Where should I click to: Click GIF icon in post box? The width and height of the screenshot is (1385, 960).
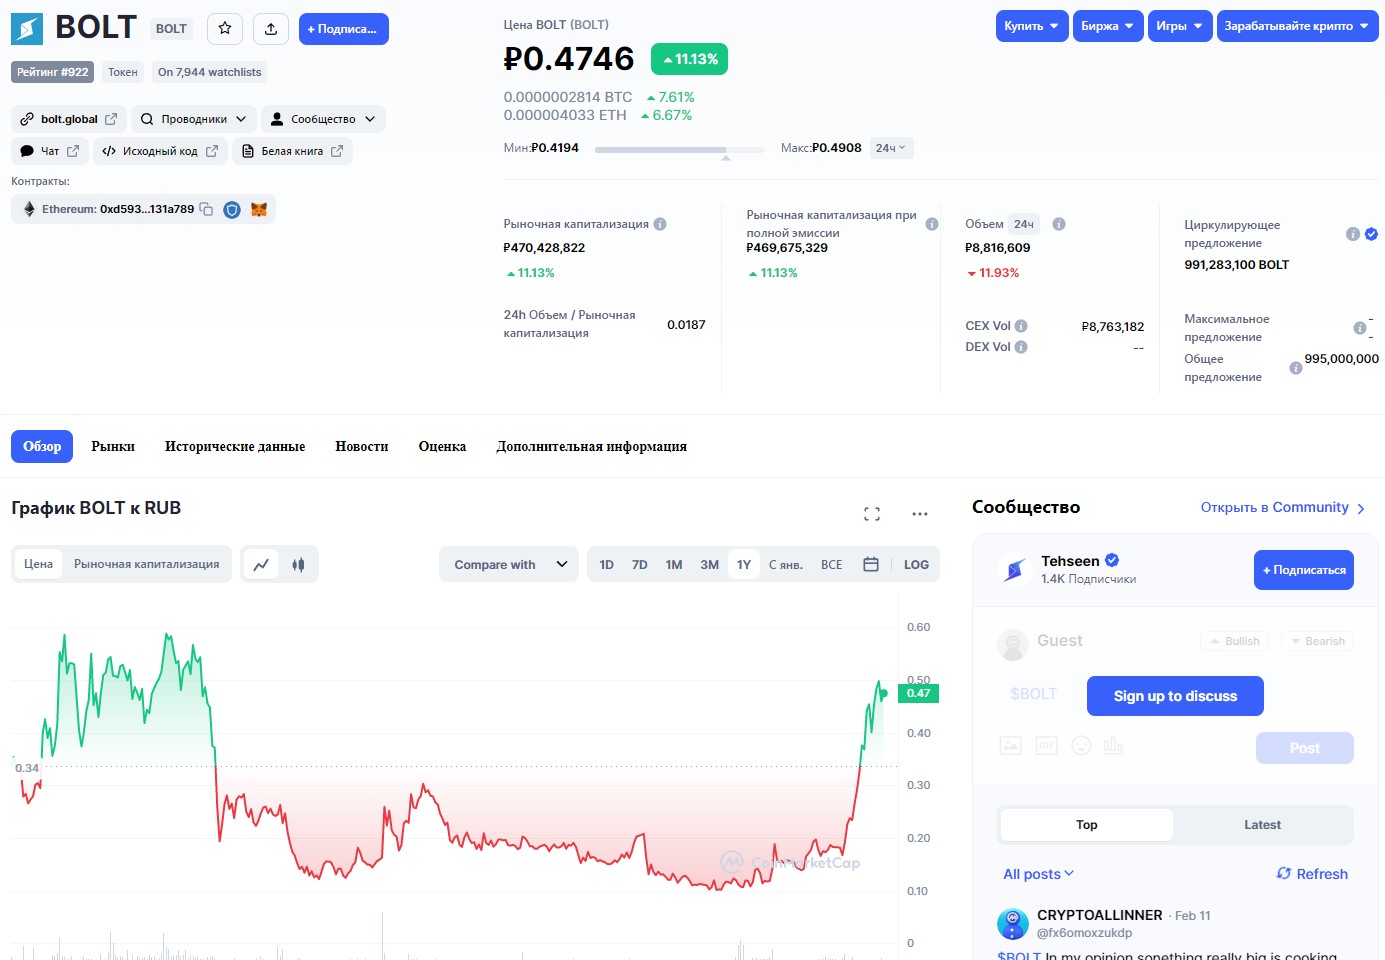point(1047,745)
